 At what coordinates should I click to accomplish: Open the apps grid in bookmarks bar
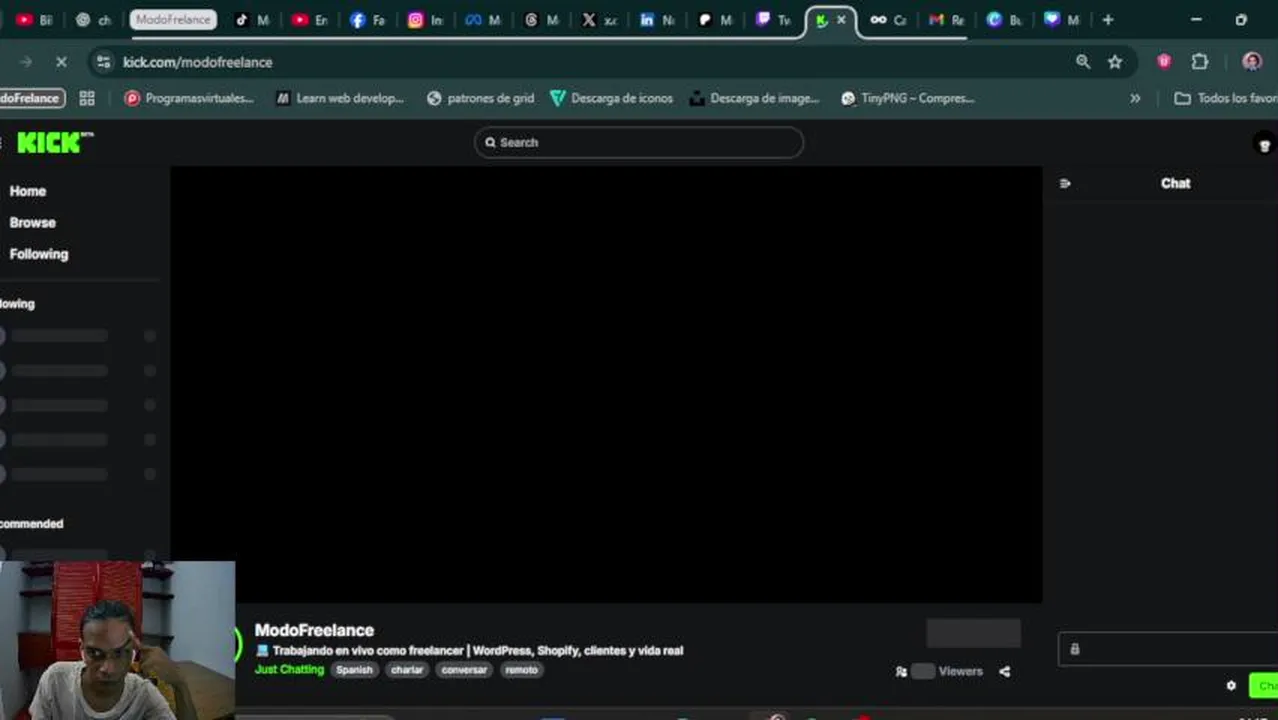tap(87, 98)
